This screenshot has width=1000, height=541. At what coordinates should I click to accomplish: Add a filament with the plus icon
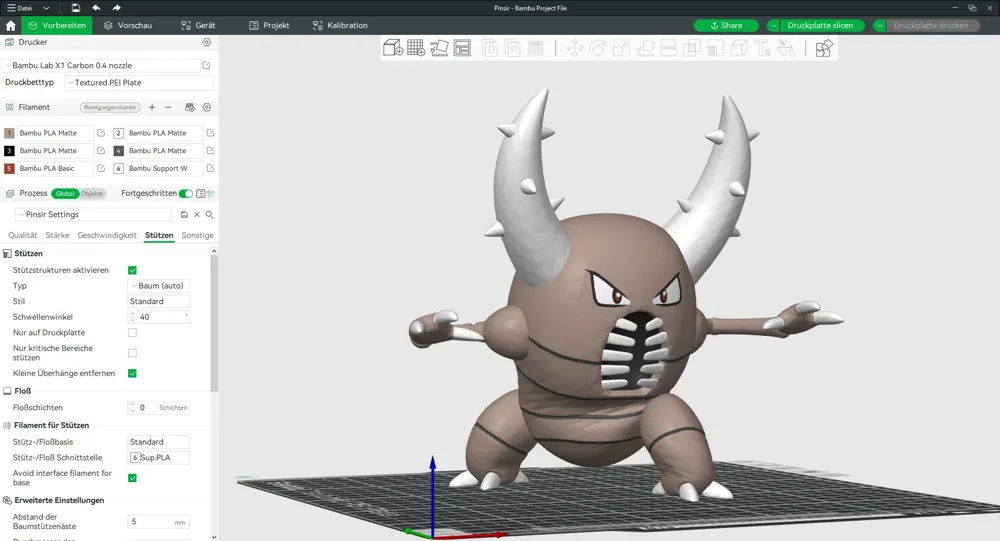pos(152,107)
